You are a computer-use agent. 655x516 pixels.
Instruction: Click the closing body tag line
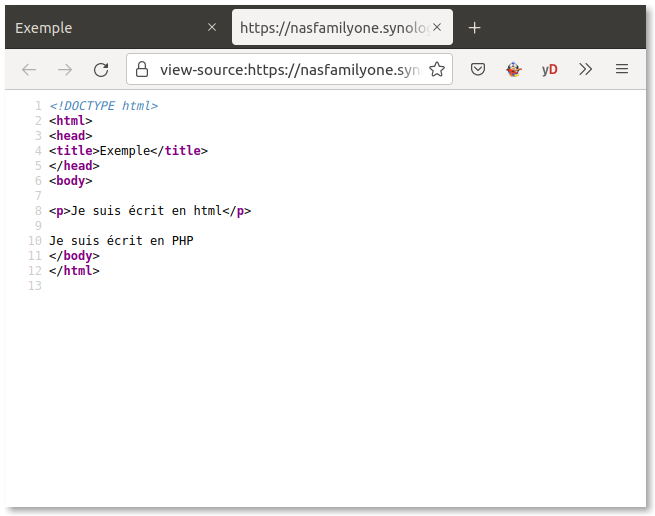74,256
